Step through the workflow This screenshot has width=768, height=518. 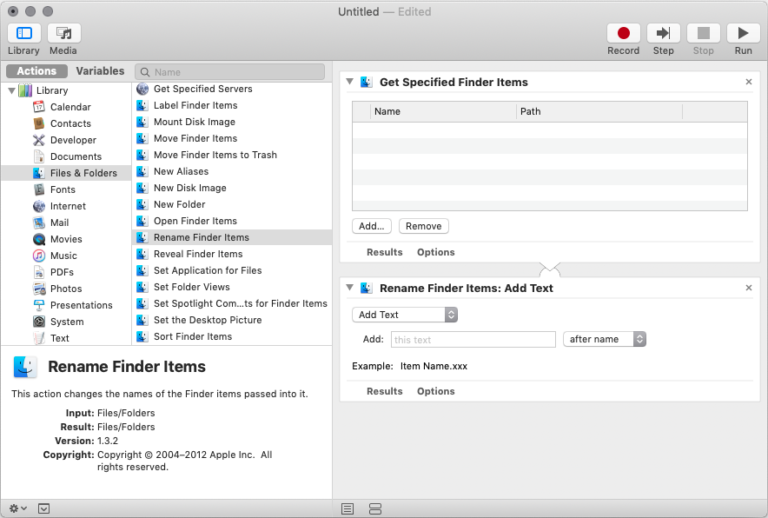pos(663,33)
